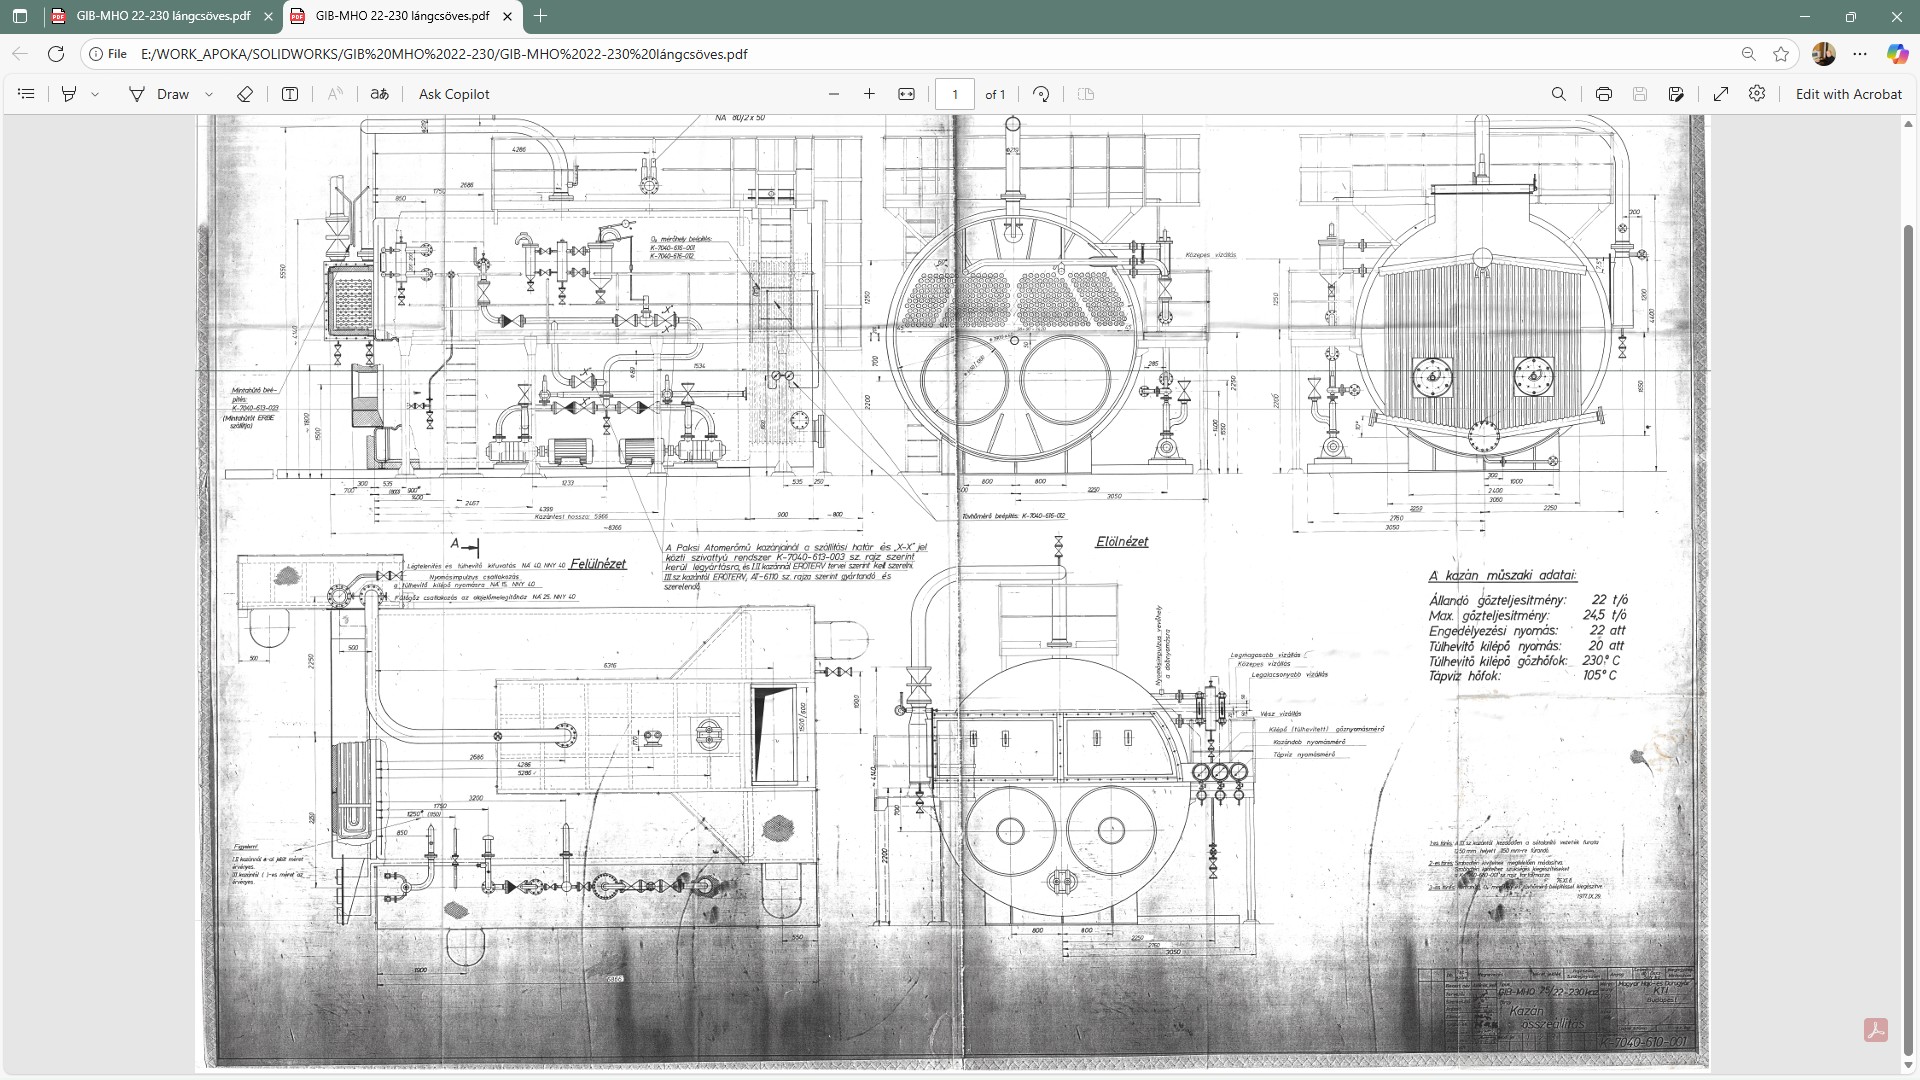Switch to the first GIB-MHO 22-230 tab
The image size is (1920, 1080).
tap(163, 16)
